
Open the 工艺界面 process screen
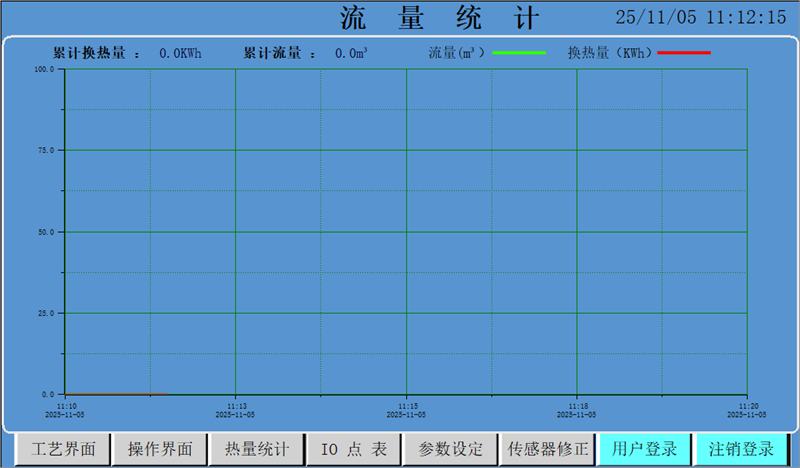64,449
